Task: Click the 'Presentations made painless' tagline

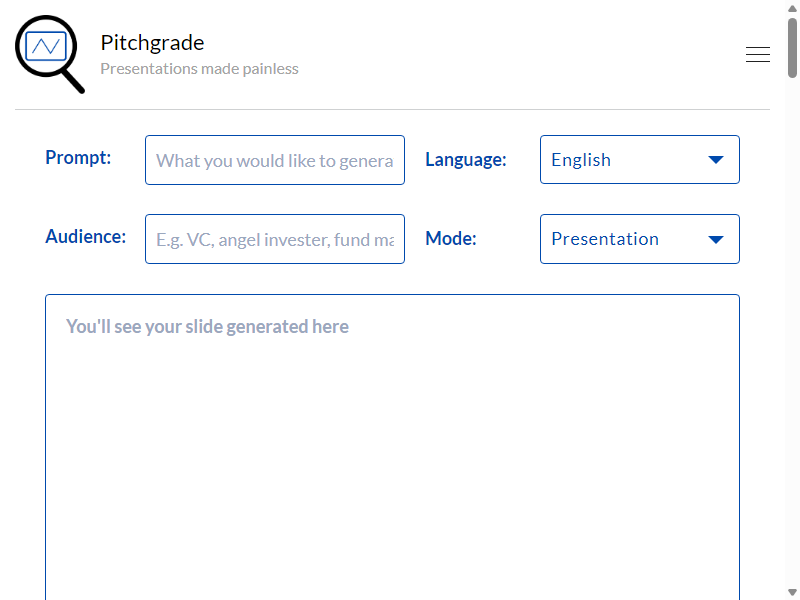Action: tap(199, 69)
